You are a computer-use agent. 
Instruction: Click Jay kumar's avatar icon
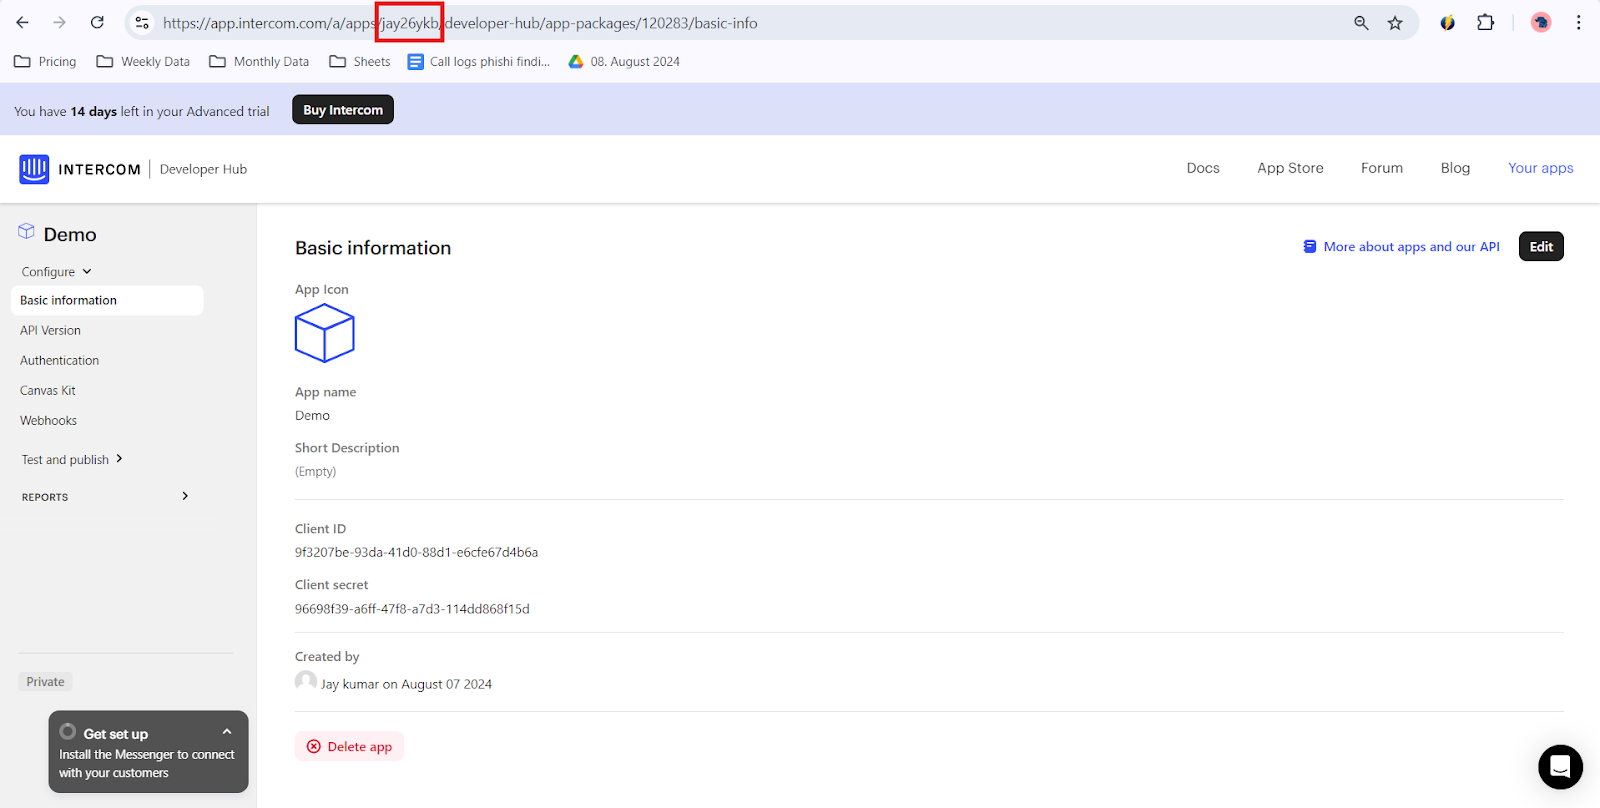pos(306,681)
